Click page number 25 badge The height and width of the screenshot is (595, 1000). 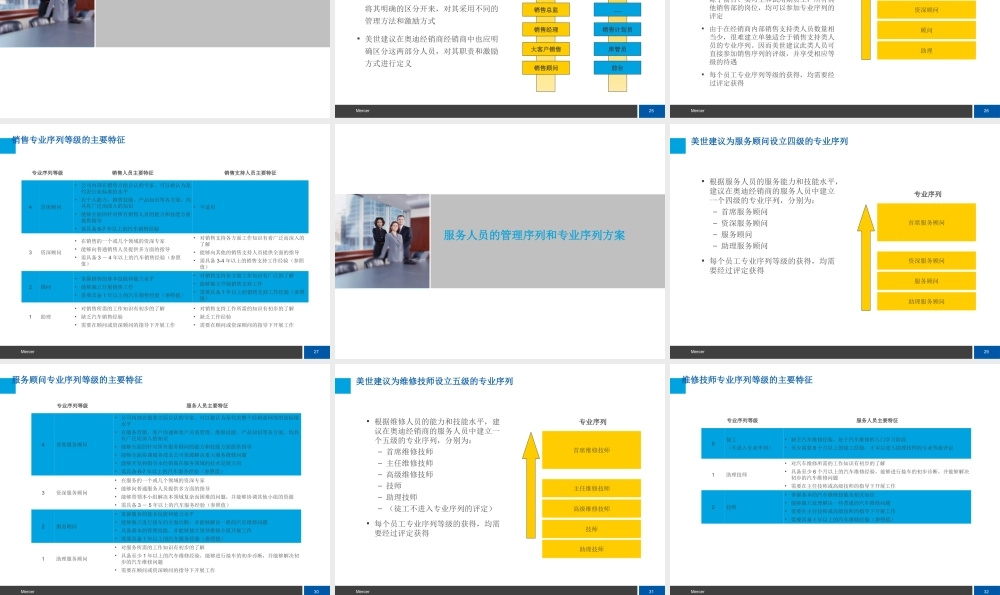[651, 111]
